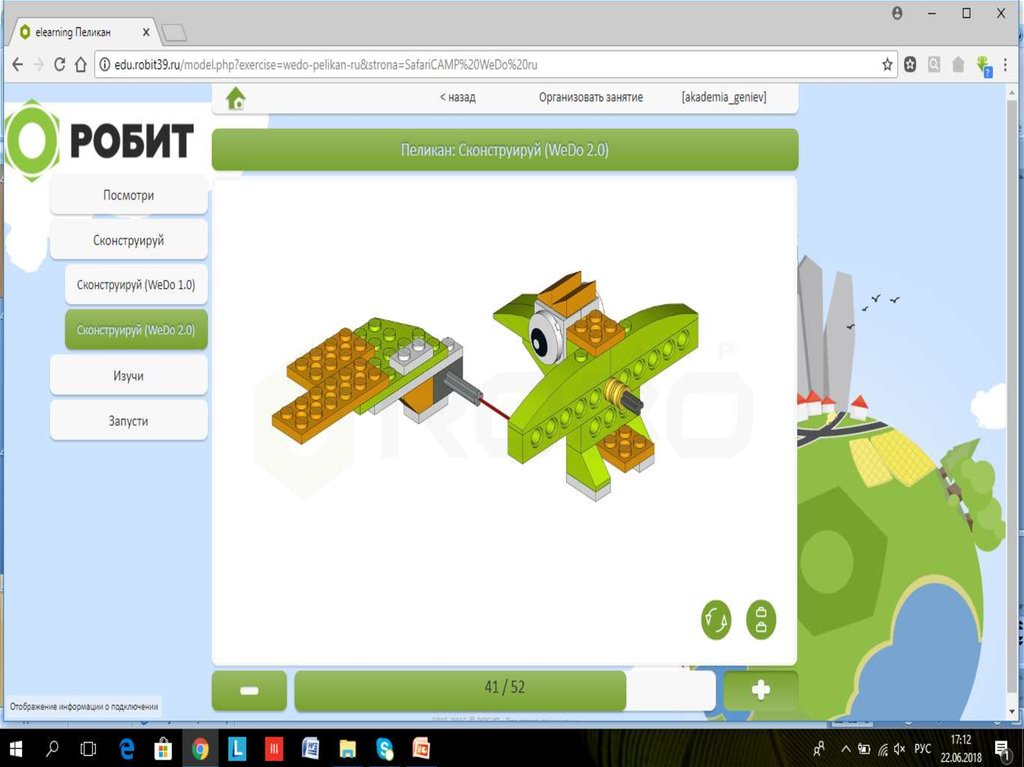Switch input language РУС
Viewport: 1024px width, 767px height.
(922, 749)
